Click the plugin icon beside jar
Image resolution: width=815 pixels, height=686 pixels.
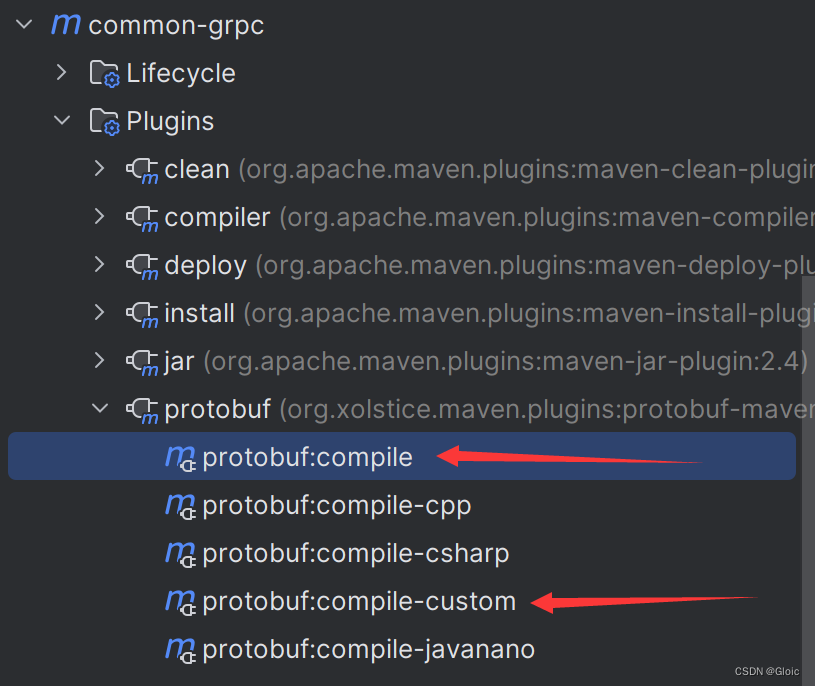pyautogui.click(x=144, y=361)
